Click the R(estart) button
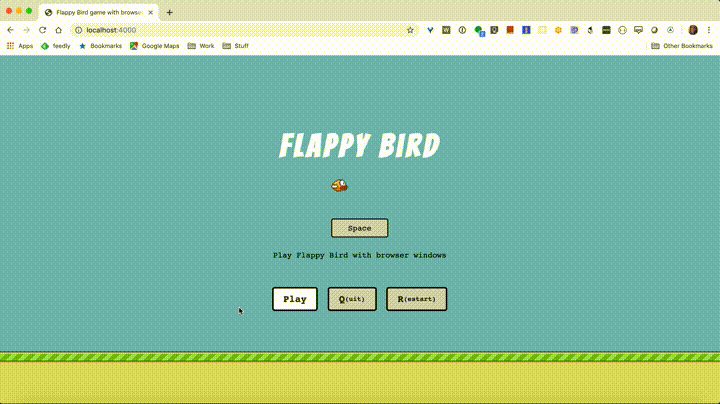The height and width of the screenshot is (404, 720). (416, 299)
